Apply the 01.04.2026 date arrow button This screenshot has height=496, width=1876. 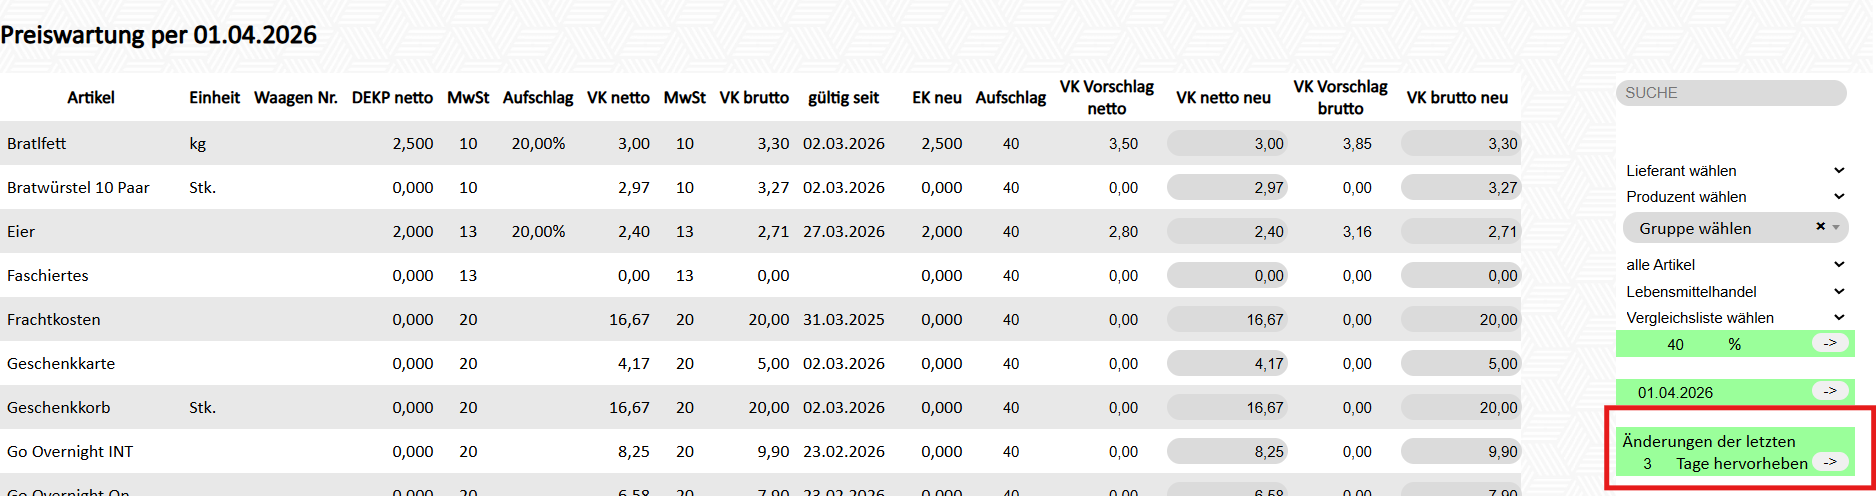click(1829, 392)
